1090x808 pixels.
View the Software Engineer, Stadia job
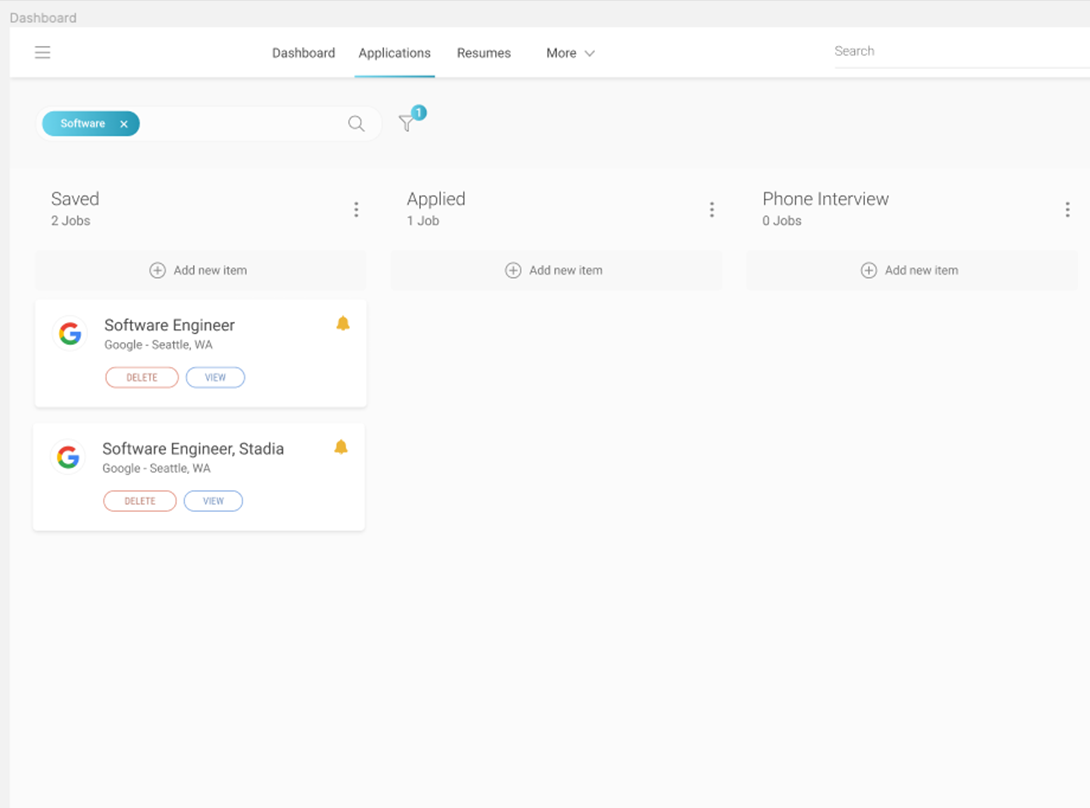point(213,501)
